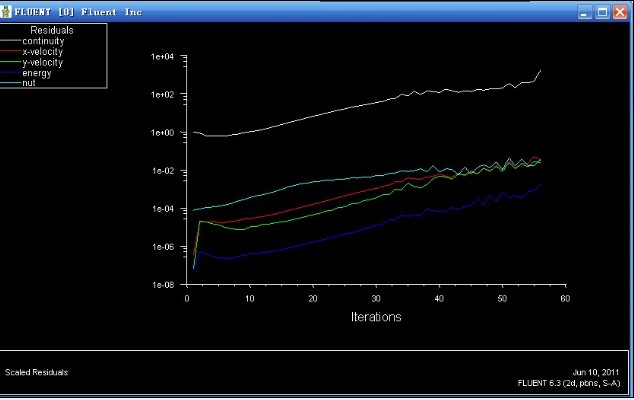Click the 1e-08 y-axis tick label
The height and width of the screenshot is (400, 634).
pyautogui.click(x=162, y=284)
